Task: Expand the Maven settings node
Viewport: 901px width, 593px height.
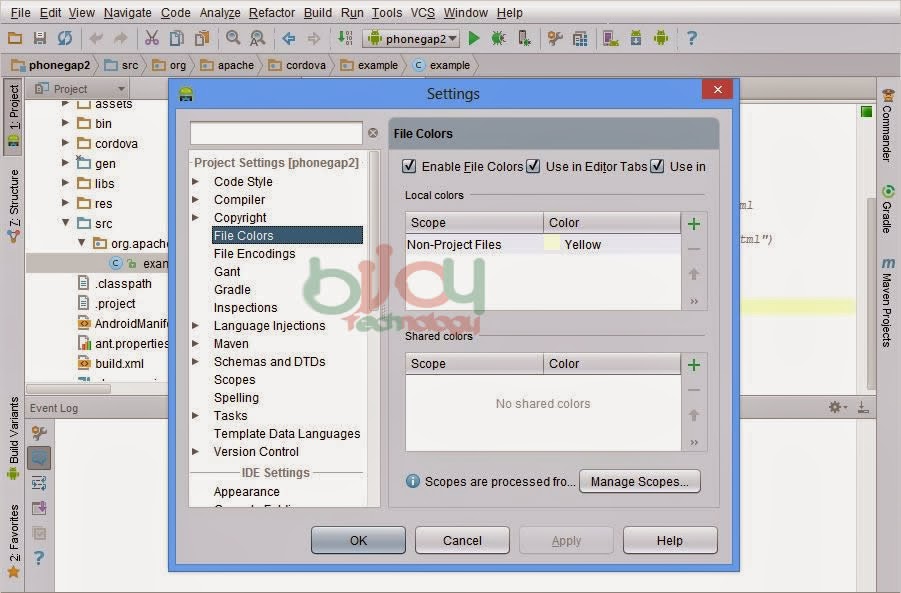Action: tap(195, 343)
